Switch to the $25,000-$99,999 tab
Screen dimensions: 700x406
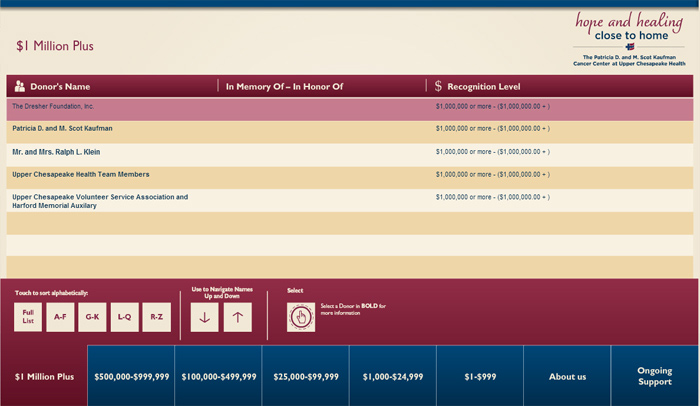pos(306,376)
